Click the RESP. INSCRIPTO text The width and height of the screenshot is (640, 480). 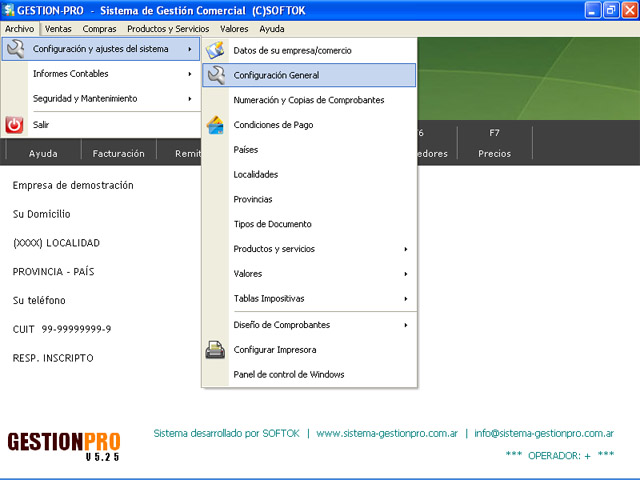click(53, 358)
